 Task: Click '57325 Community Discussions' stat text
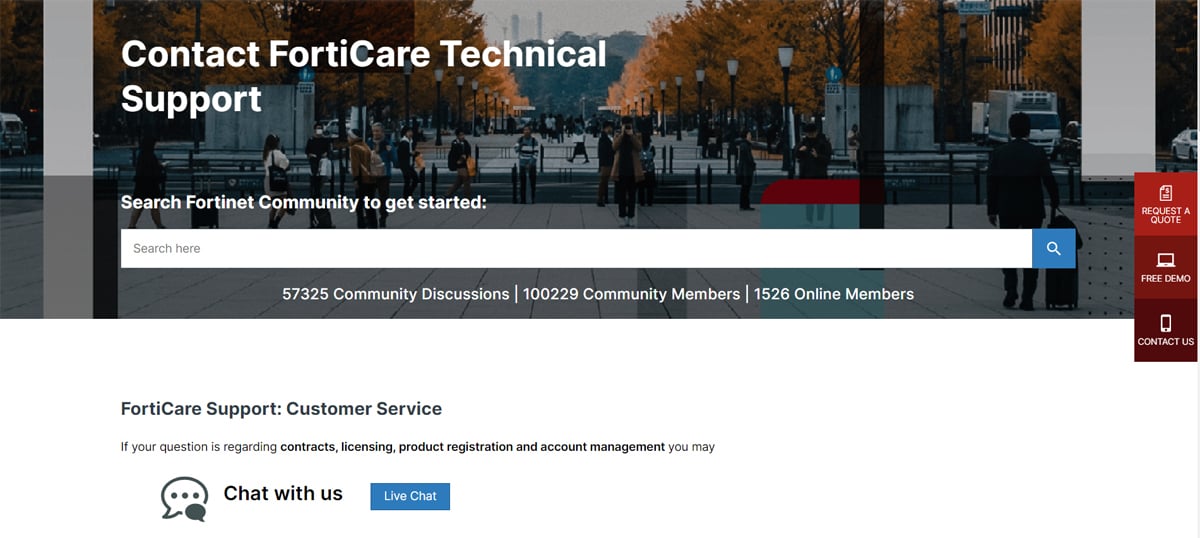click(395, 294)
